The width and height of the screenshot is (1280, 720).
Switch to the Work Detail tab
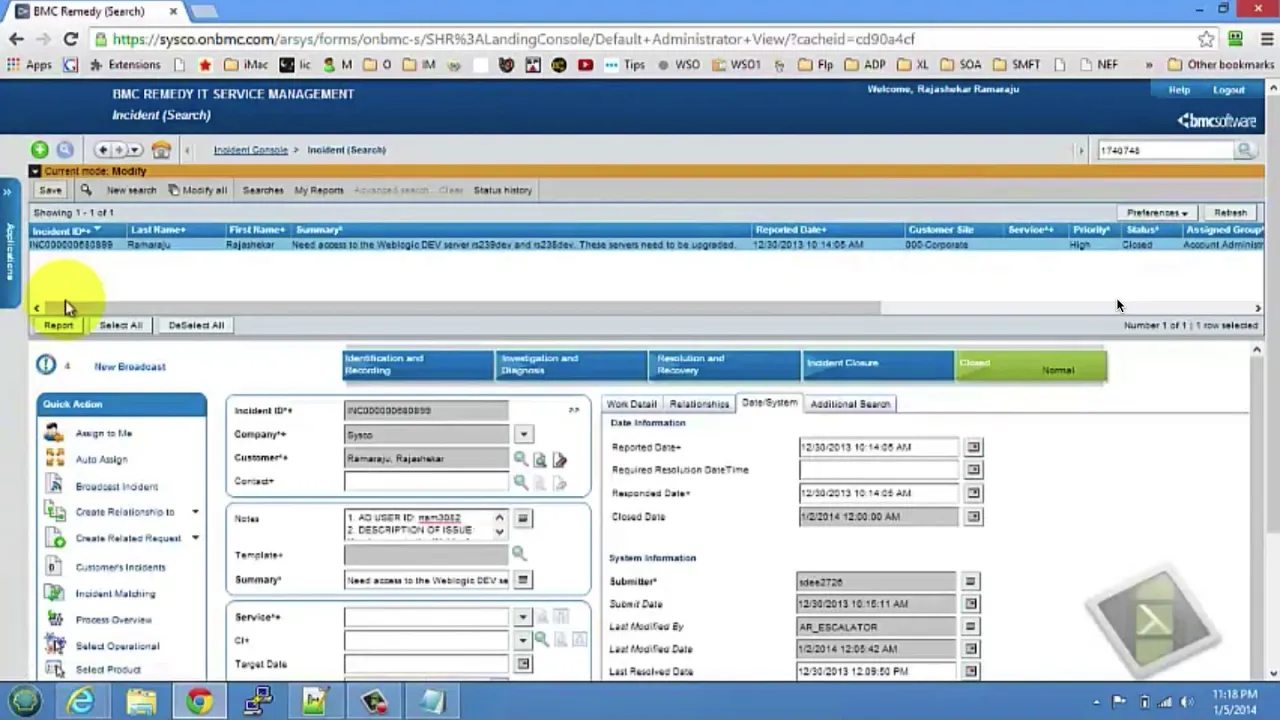tap(631, 404)
